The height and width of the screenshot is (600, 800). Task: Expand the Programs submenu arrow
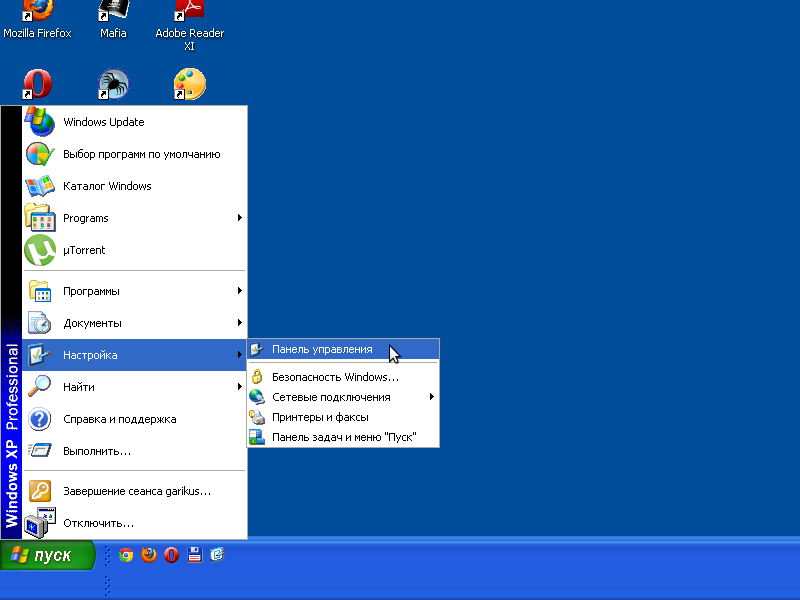click(239, 218)
